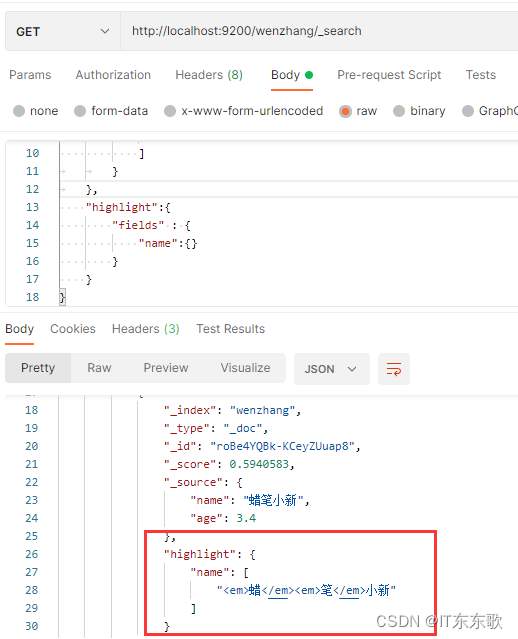
Task: Open response Cookies tab
Action: coord(73,329)
